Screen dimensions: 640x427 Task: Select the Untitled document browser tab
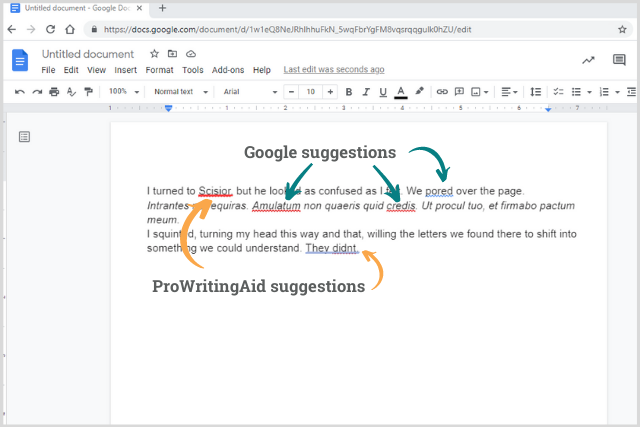point(77,9)
